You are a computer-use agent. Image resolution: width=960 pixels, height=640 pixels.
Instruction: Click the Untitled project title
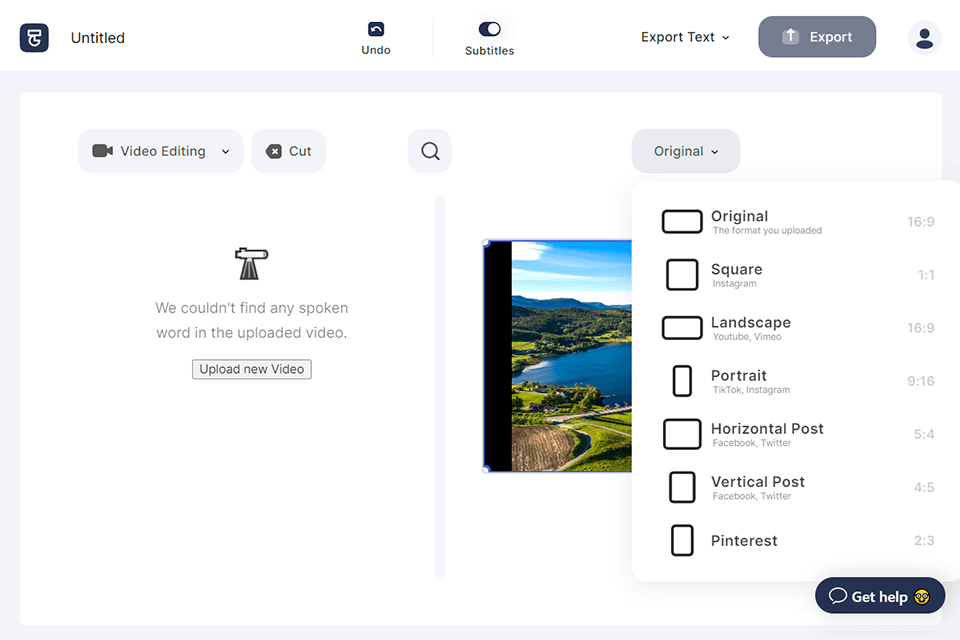[x=98, y=38]
